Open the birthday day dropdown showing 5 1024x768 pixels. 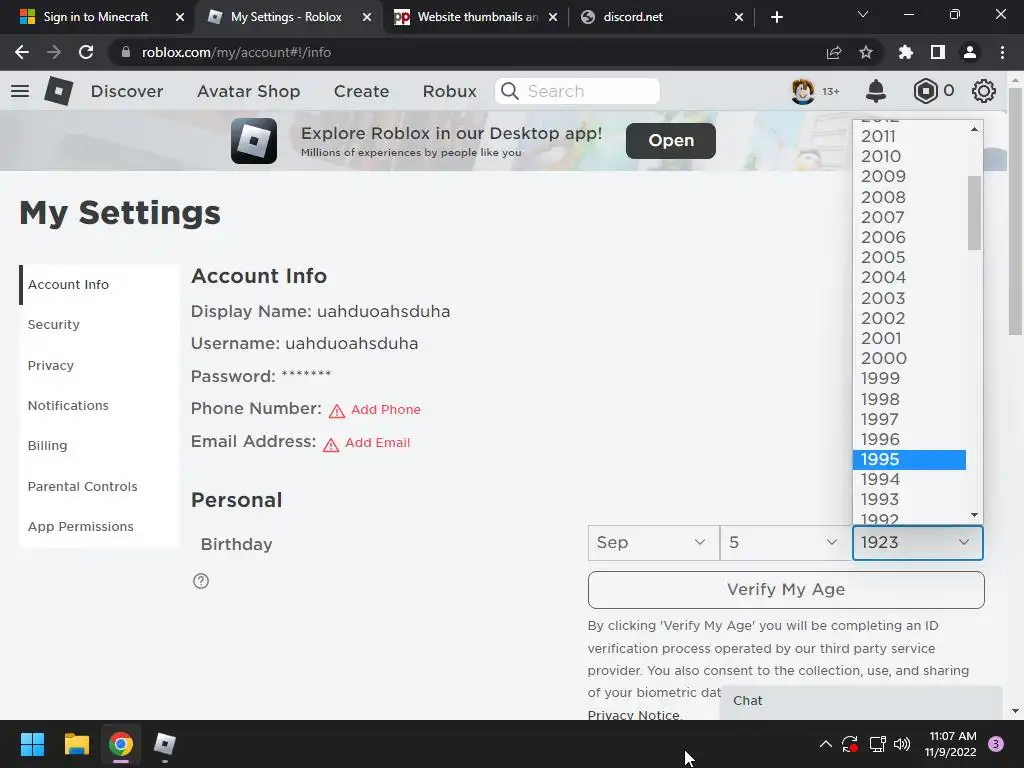pyautogui.click(x=786, y=543)
